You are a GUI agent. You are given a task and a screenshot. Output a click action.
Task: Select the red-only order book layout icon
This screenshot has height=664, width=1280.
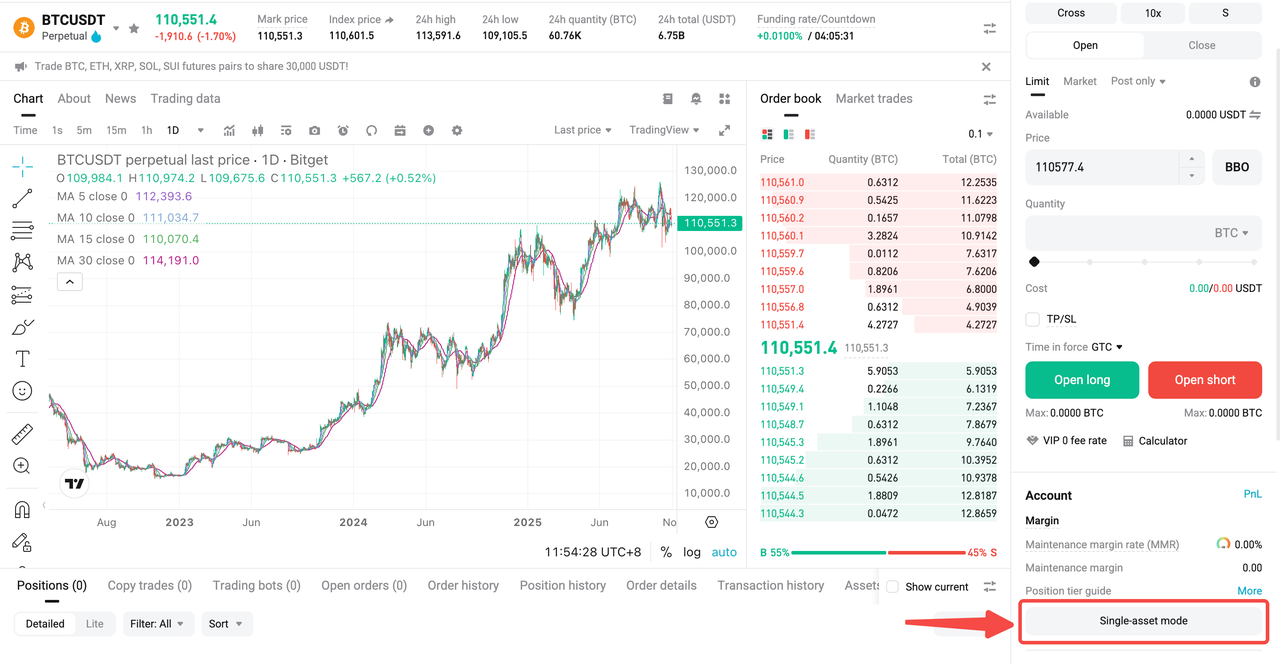(x=810, y=132)
